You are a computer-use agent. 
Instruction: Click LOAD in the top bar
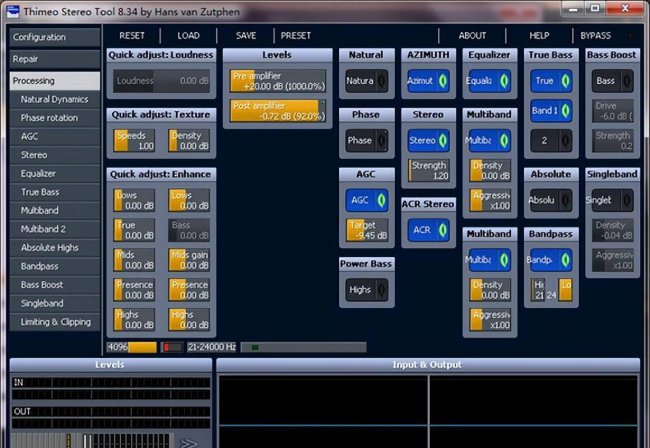tap(189, 36)
